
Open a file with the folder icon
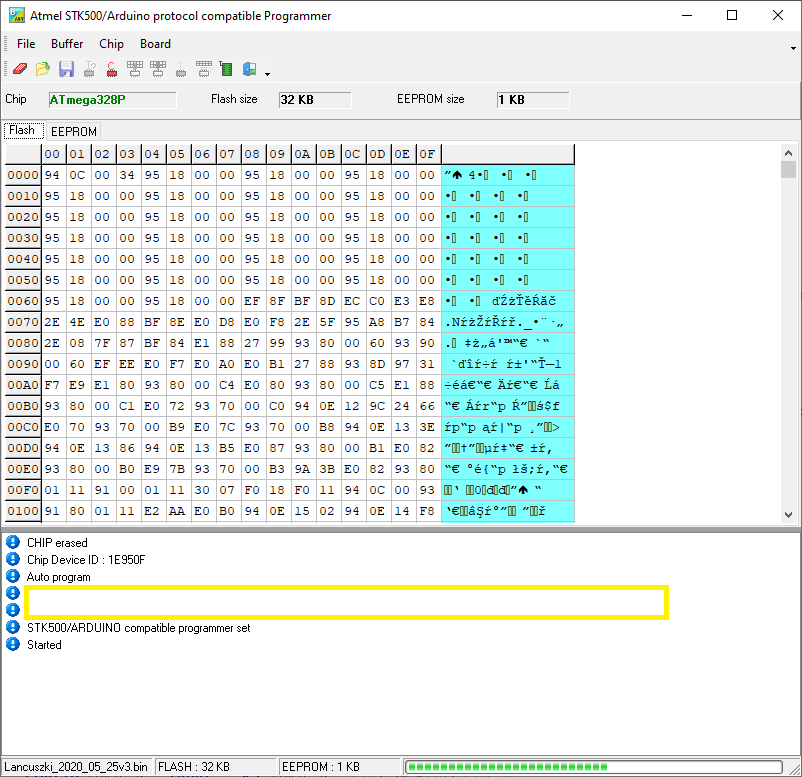point(43,69)
